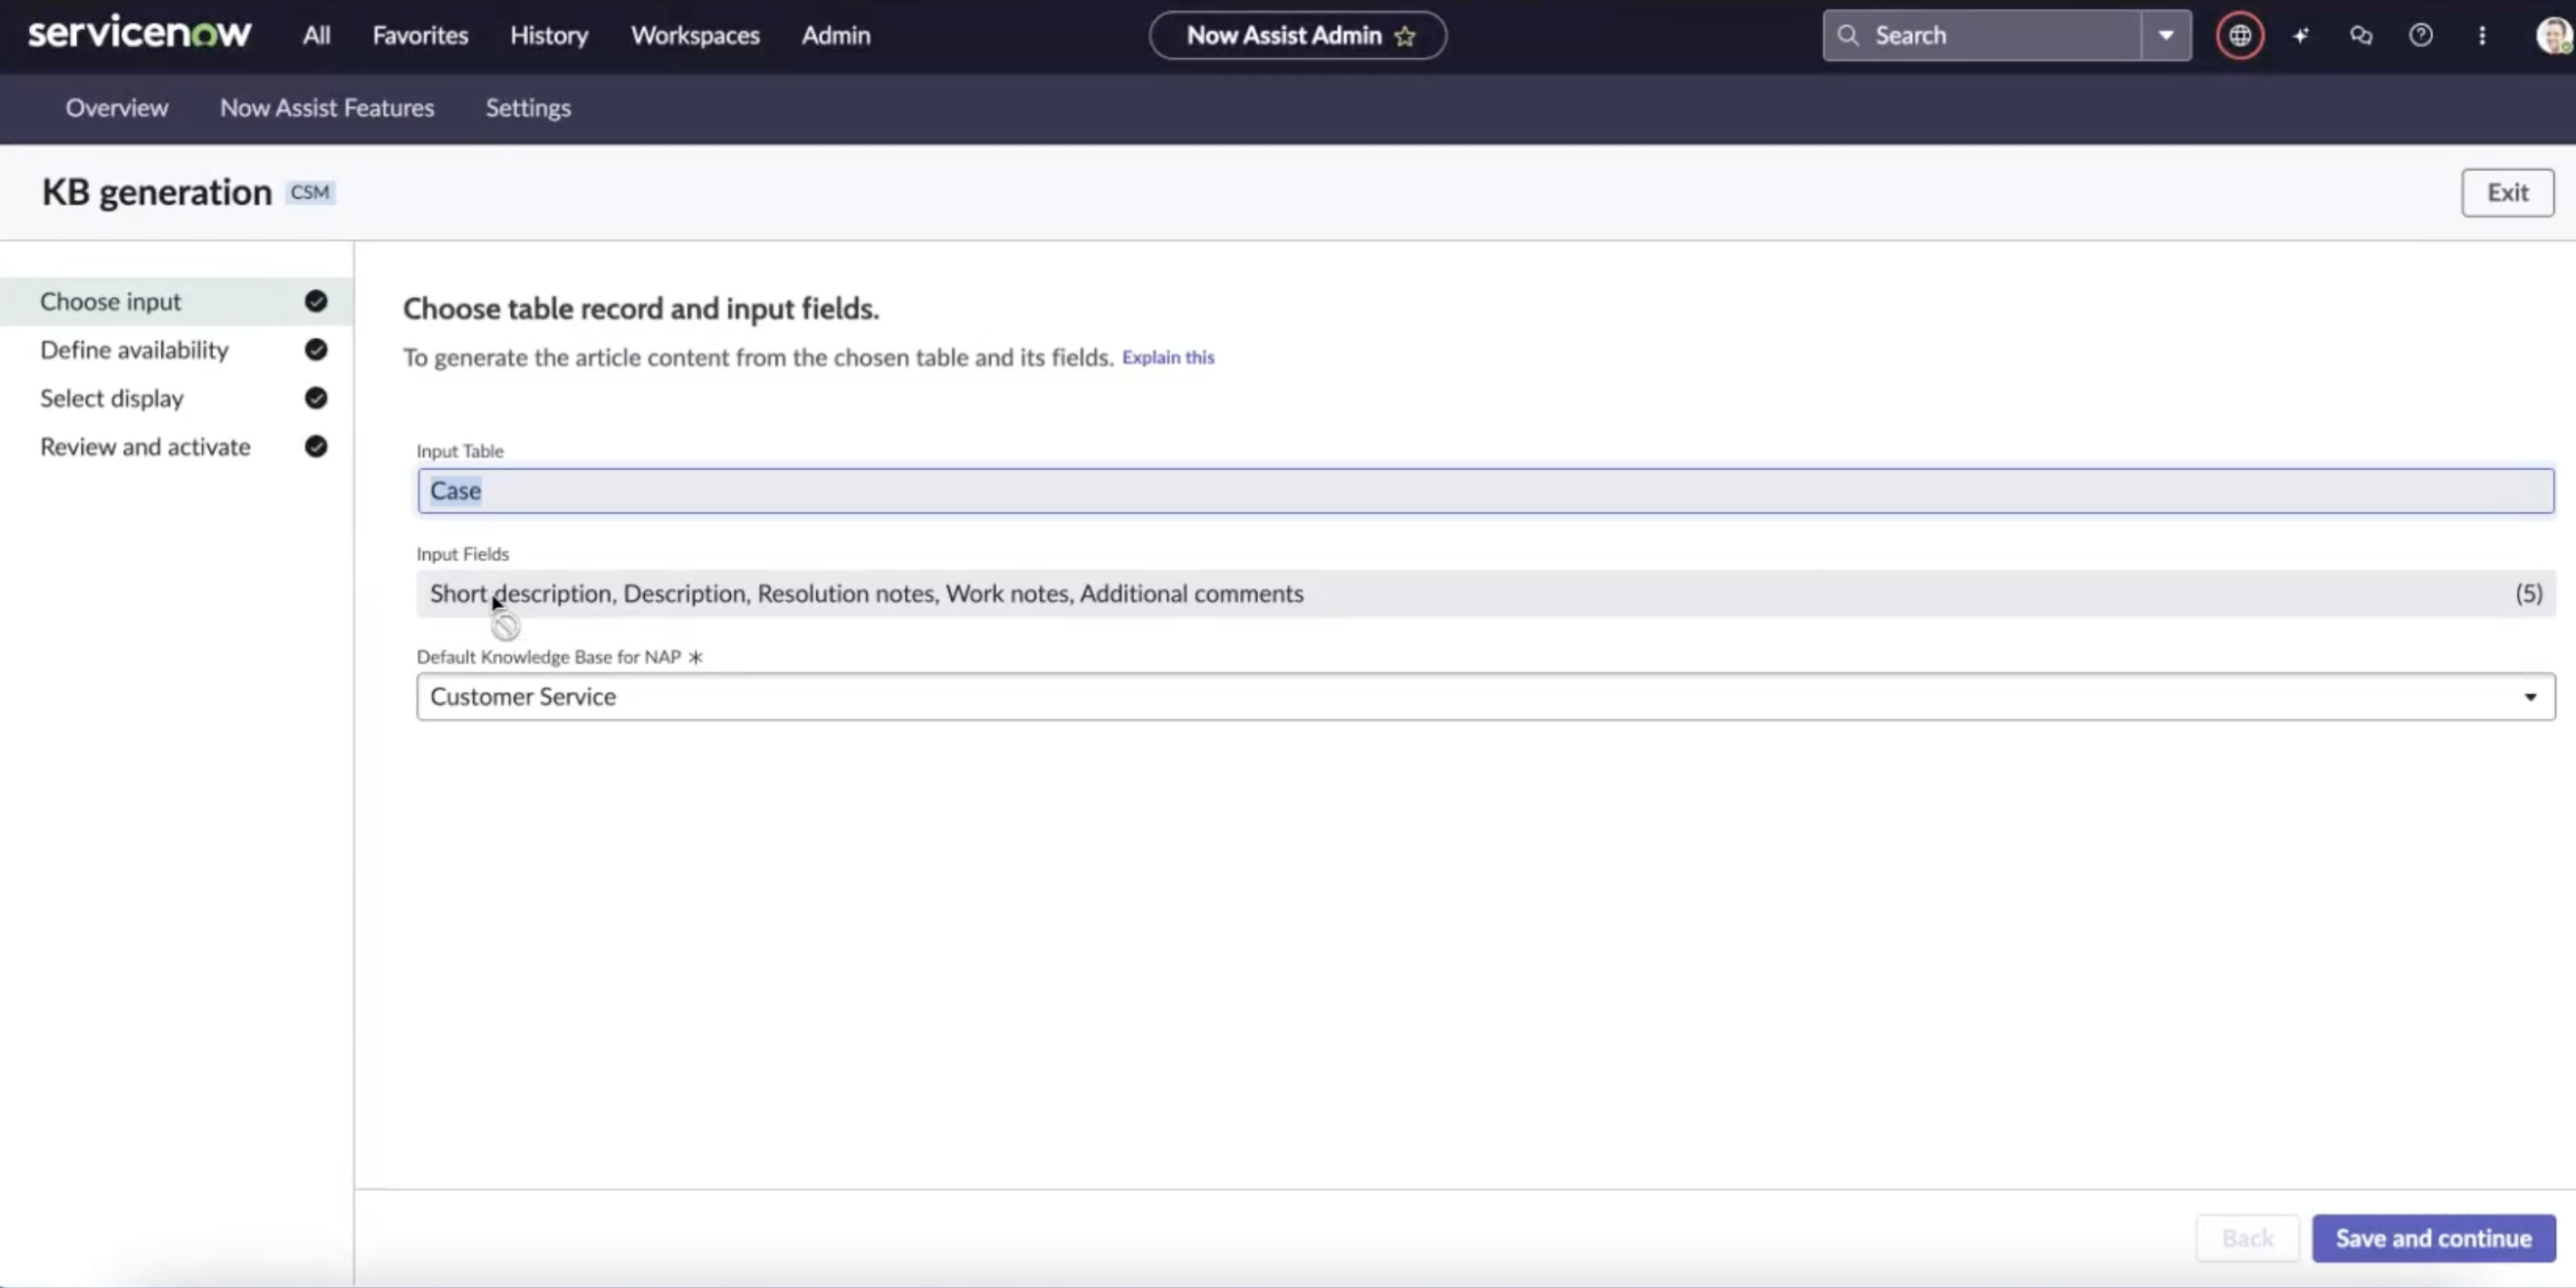
Task: Click the Explain this link
Action: [1168, 357]
